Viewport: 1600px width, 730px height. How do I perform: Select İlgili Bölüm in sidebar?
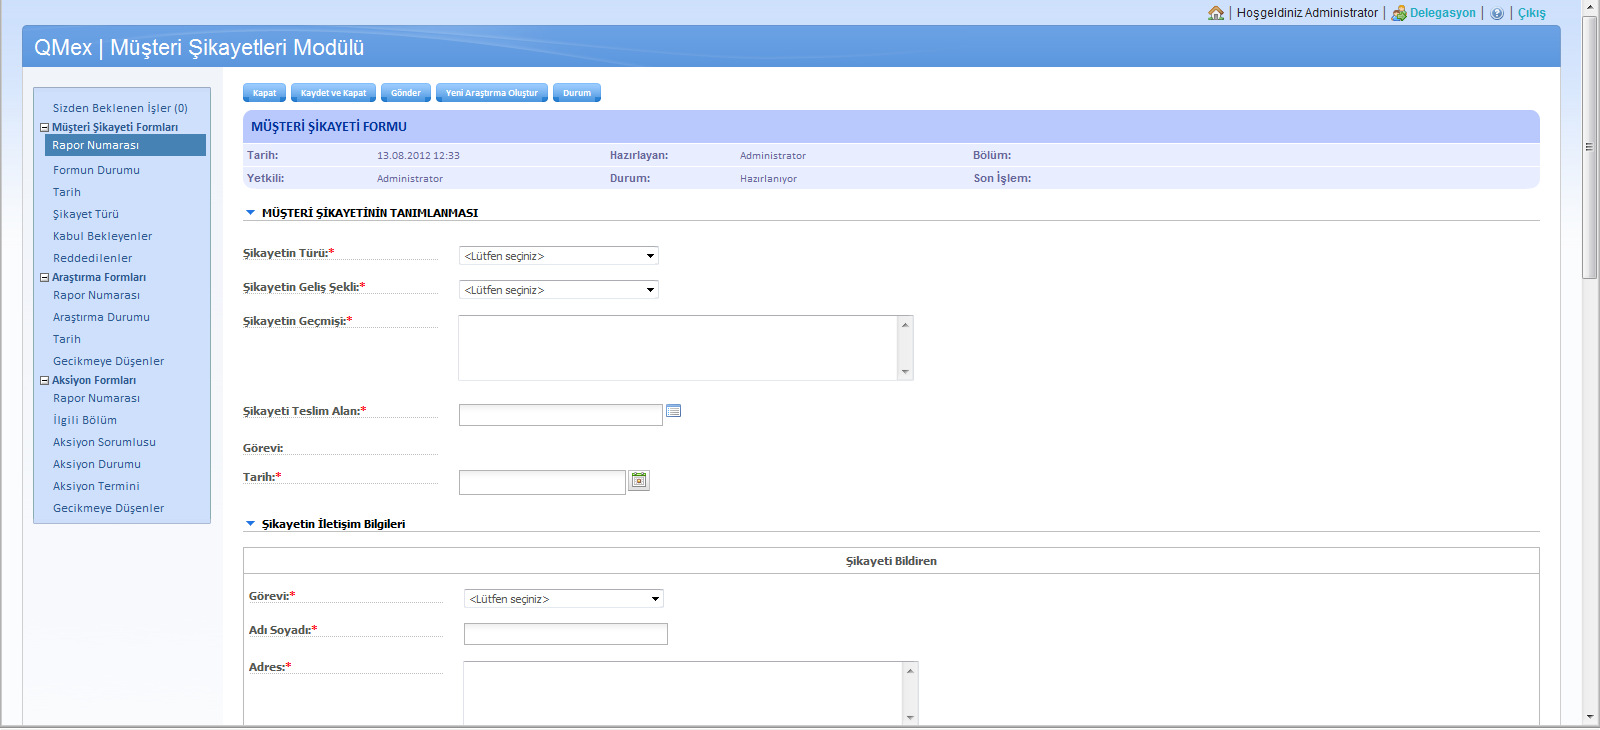[x=85, y=420]
